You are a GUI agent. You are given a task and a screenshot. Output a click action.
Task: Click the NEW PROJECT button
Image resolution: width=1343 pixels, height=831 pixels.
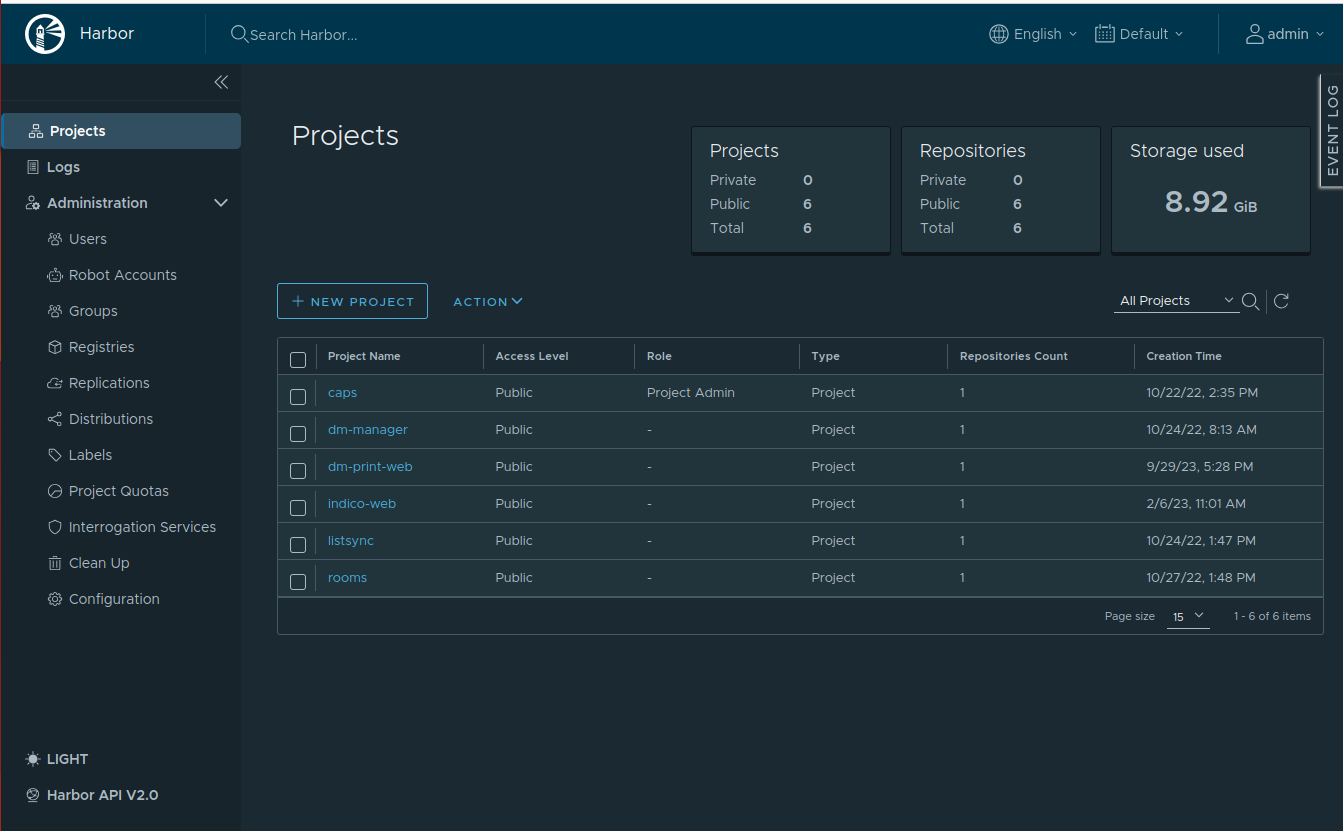(352, 301)
